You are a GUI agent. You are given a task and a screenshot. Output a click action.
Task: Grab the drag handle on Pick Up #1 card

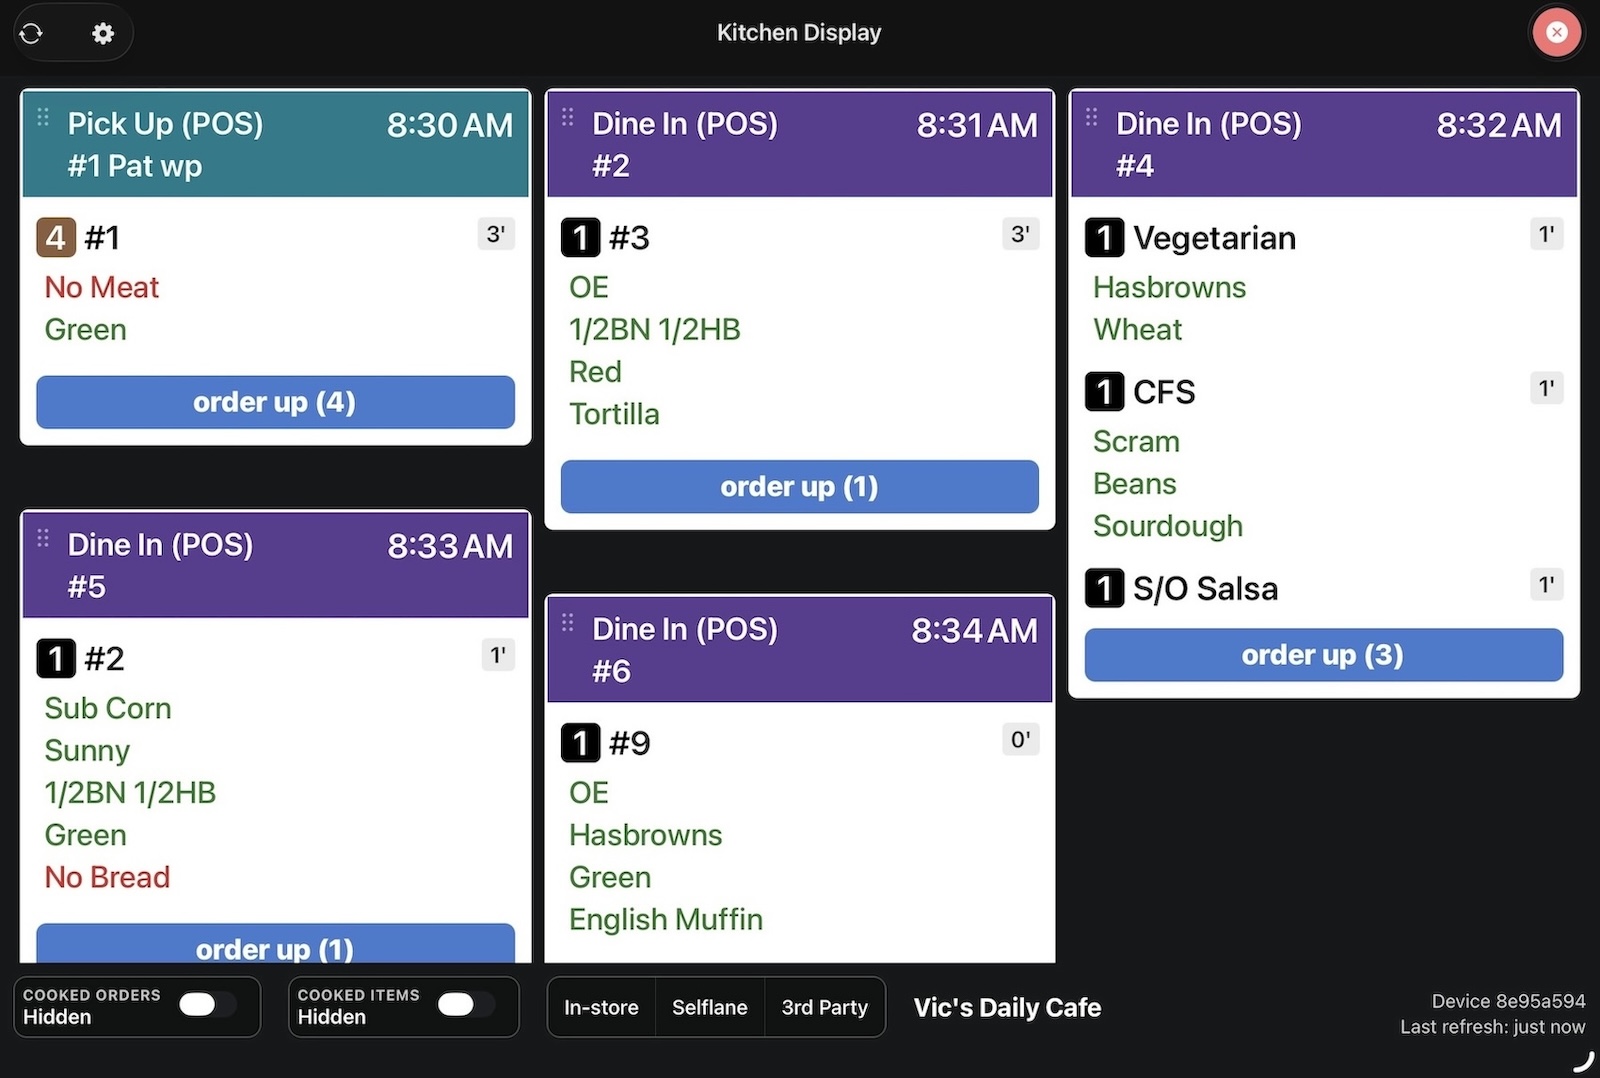[x=42, y=117]
